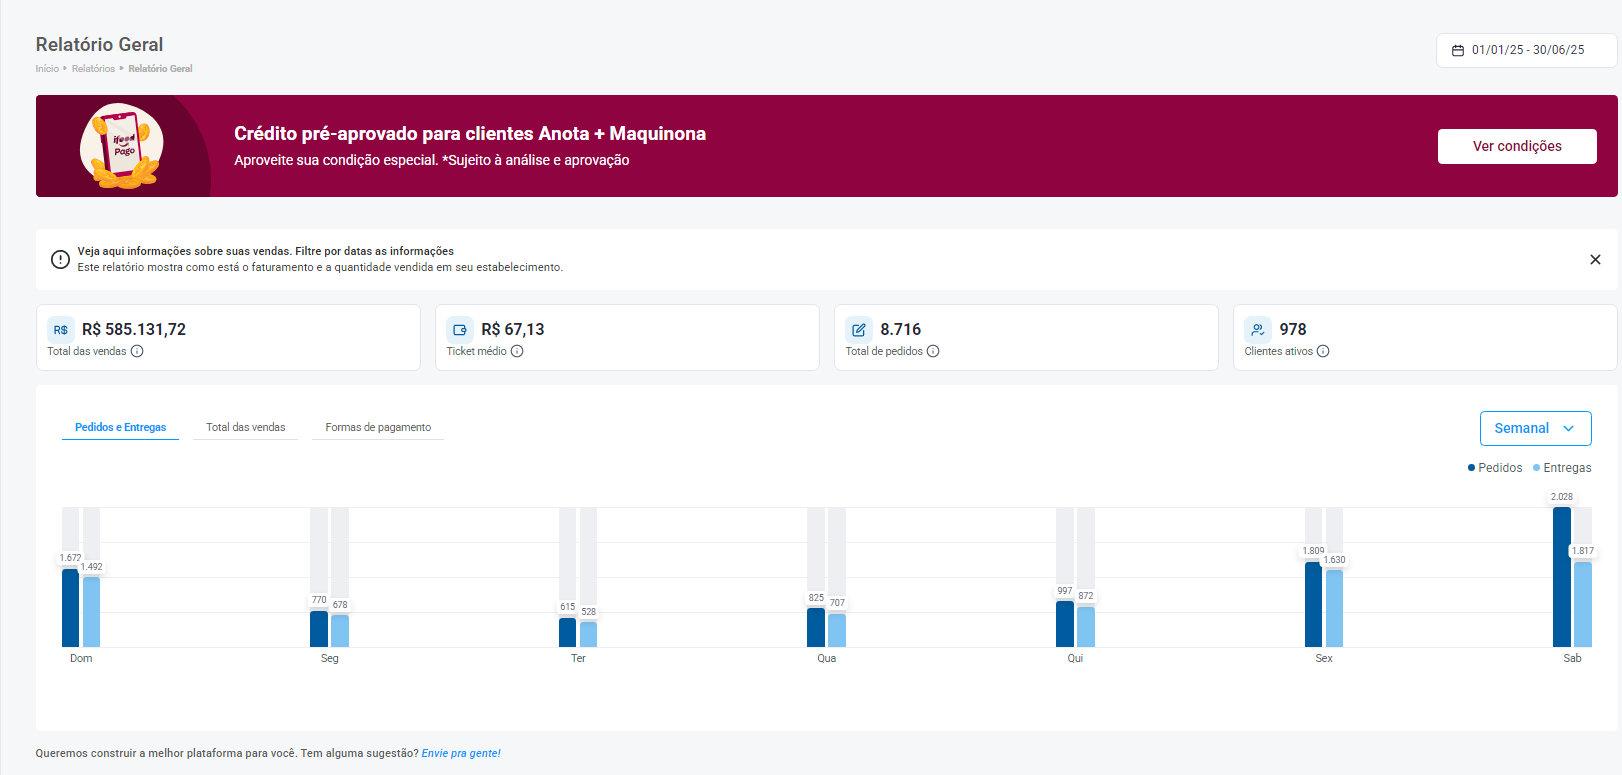Image resolution: width=1622 pixels, height=775 pixels.
Task: Click info icon next to Total das vendas
Action: 137,351
